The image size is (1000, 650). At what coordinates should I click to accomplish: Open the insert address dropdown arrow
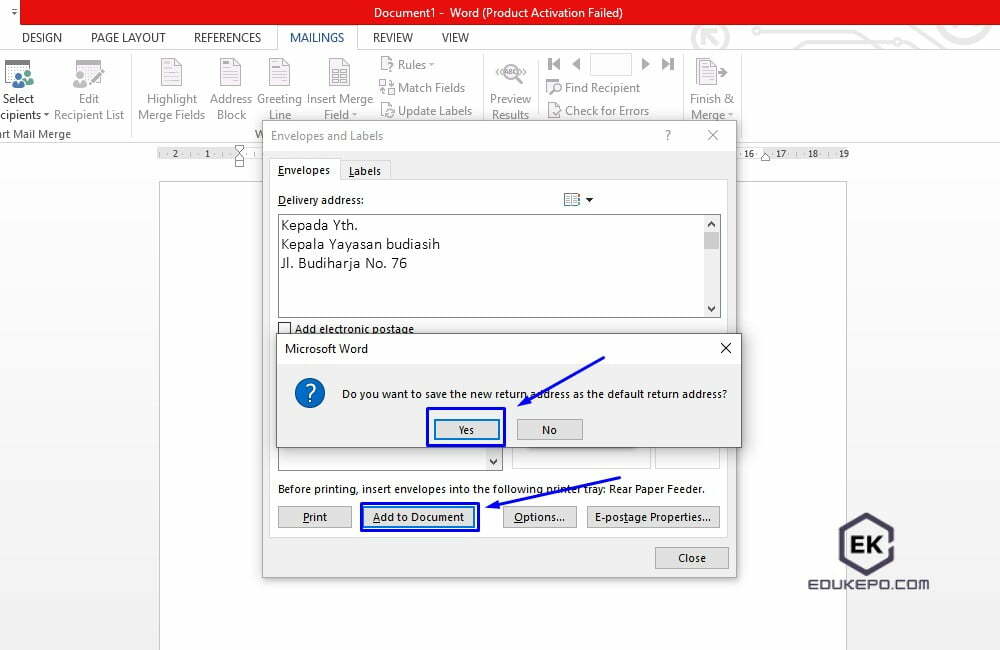pyautogui.click(x=588, y=199)
